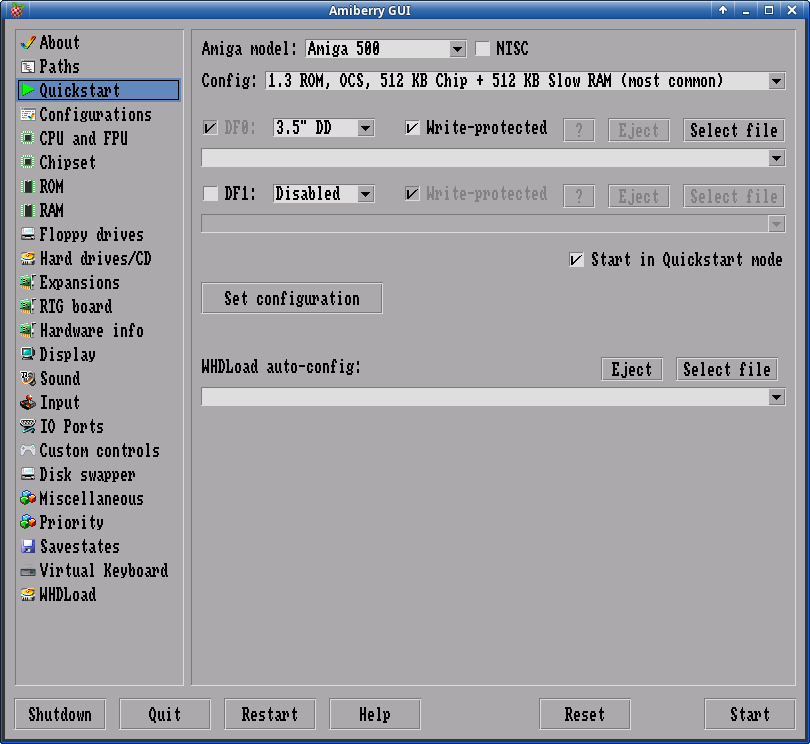This screenshot has width=810, height=744.
Task: Click the ROM icon in sidebar
Action: (28, 187)
